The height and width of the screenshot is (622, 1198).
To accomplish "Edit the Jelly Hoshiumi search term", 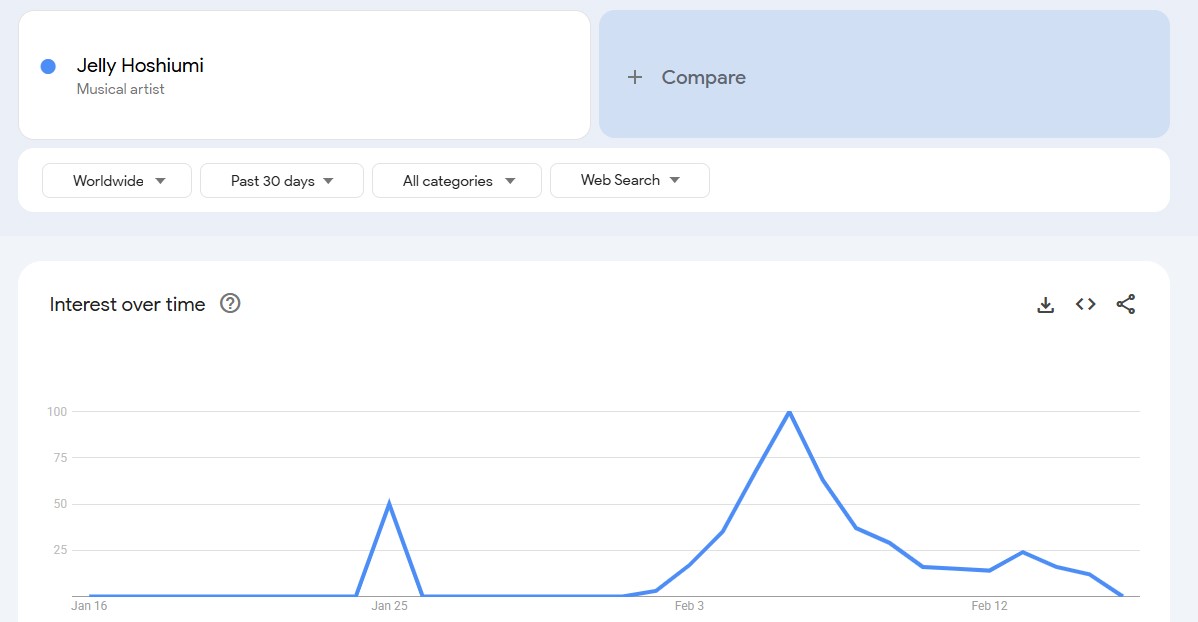I will [x=140, y=66].
